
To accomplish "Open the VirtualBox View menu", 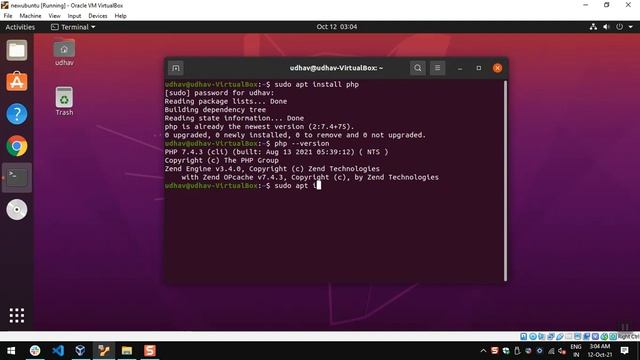I will tap(54, 16).
